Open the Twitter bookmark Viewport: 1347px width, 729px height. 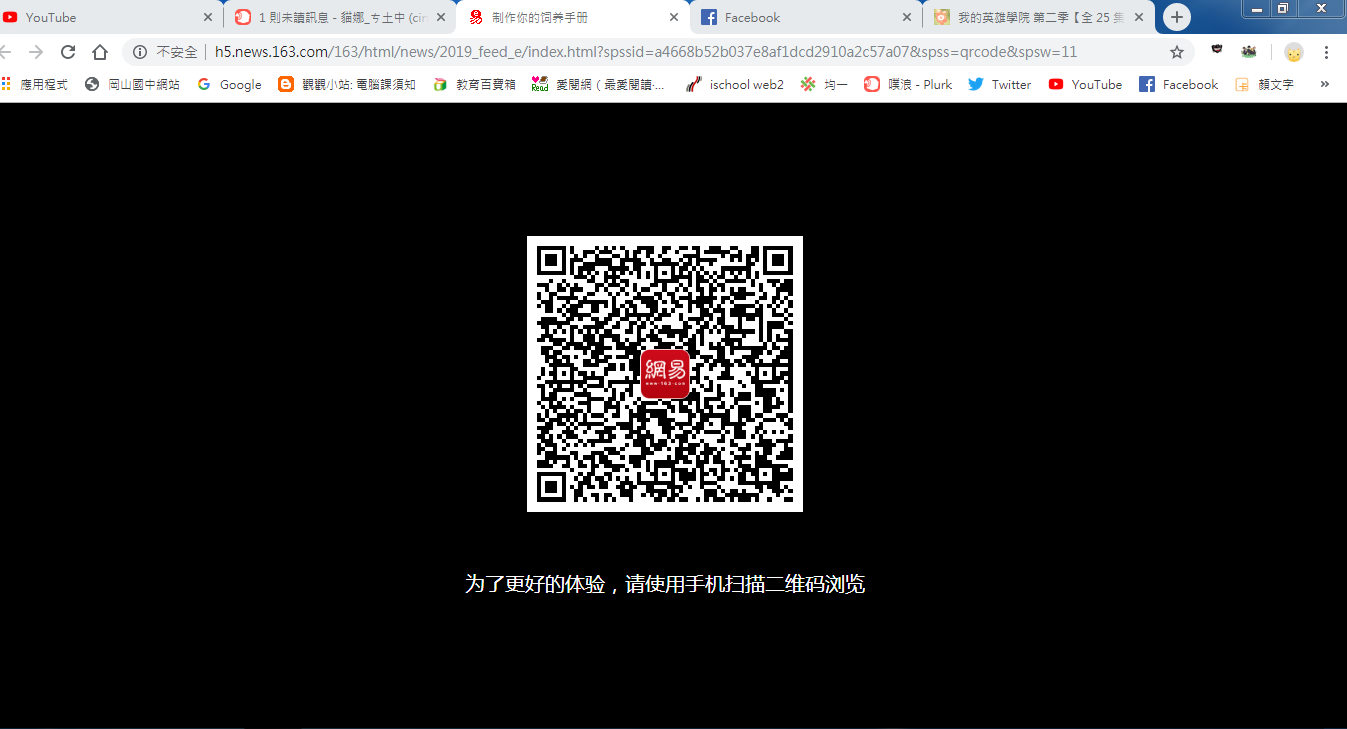[x=1000, y=84]
